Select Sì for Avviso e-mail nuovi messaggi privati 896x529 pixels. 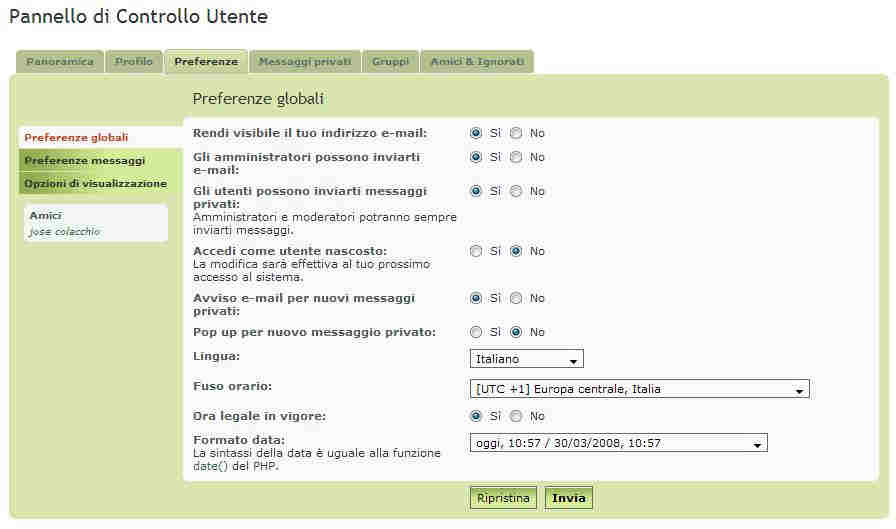[x=475, y=298]
